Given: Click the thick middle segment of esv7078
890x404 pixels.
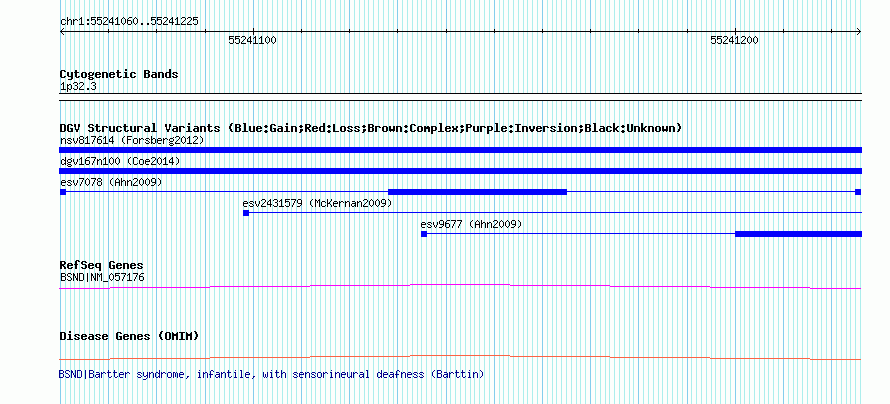Looking at the screenshot, I should coord(477,192).
